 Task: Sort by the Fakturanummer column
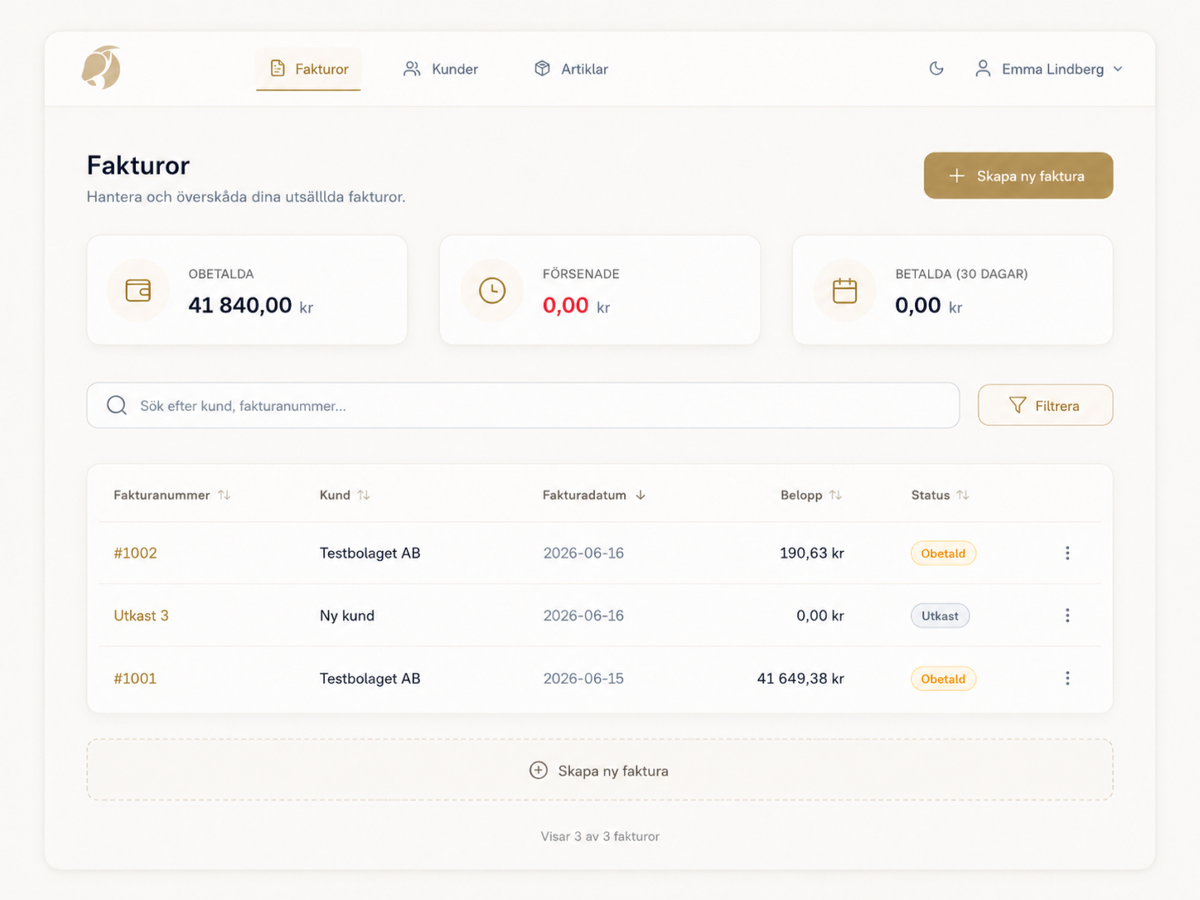[x=172, y=495]
